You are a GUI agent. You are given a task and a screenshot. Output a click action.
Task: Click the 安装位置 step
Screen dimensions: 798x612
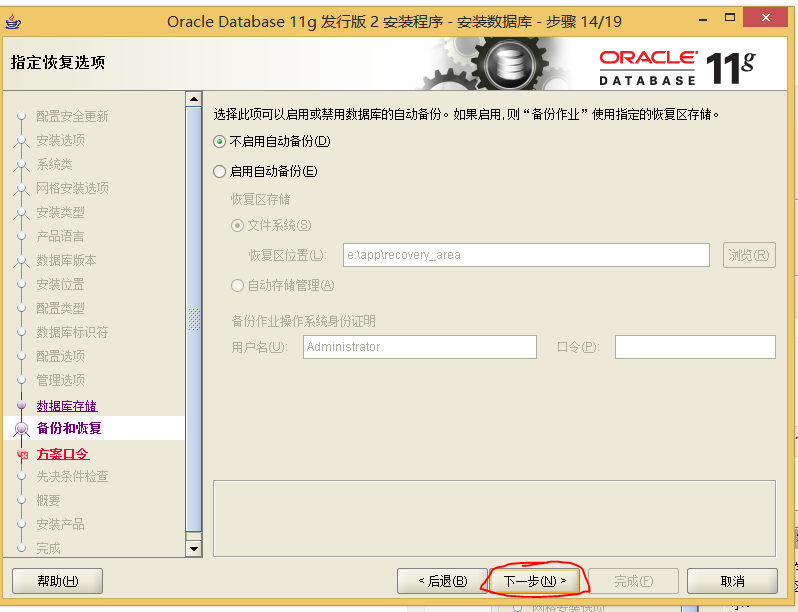point(60,284)
